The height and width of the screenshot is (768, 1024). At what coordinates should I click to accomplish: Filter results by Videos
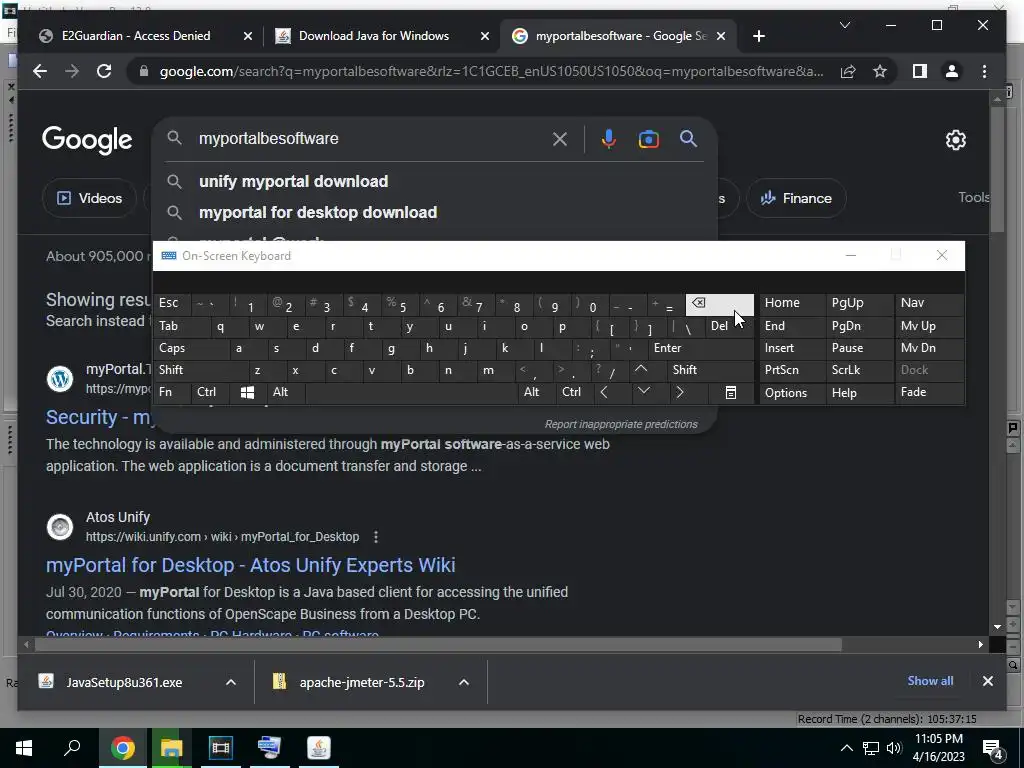[89, 198]
